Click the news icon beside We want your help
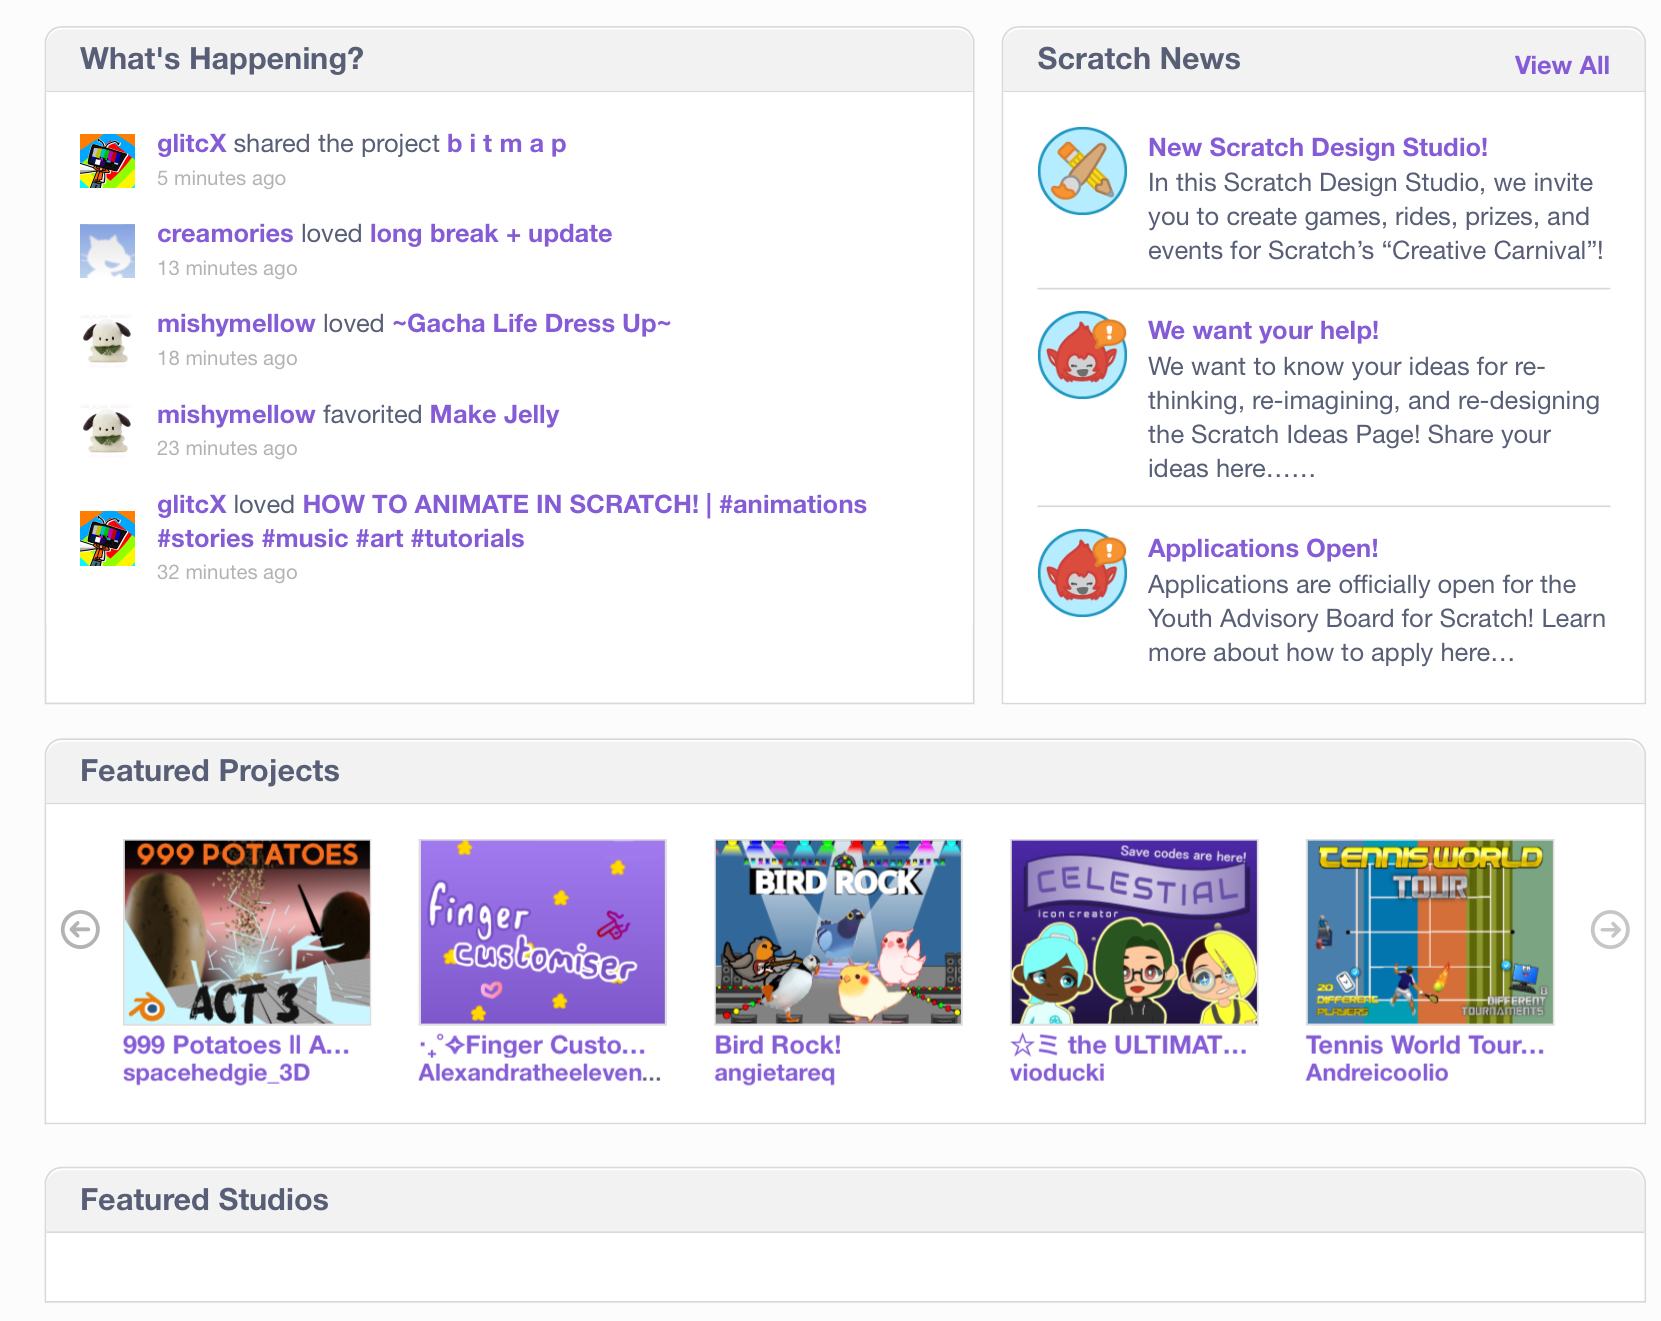The image size is (1661, 1321). 1082,355
